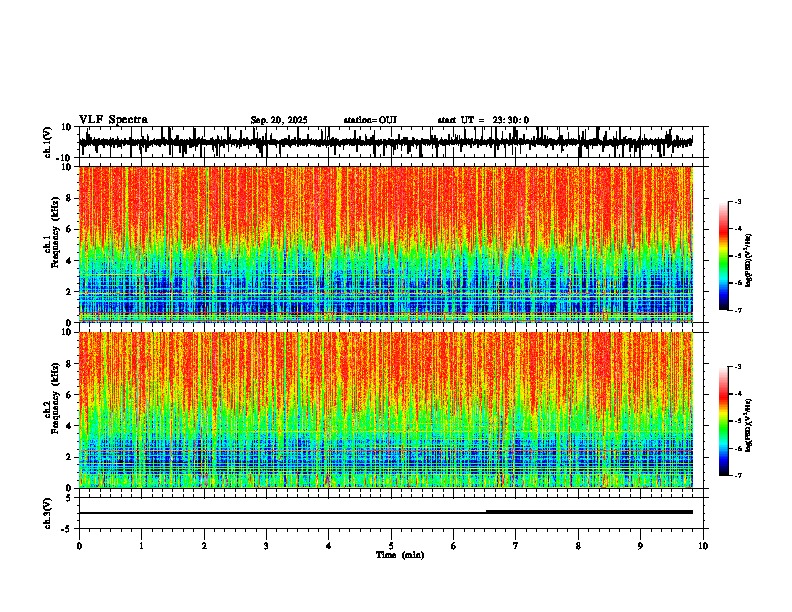Click time axis tick label "3"

[x=266, y=546]
